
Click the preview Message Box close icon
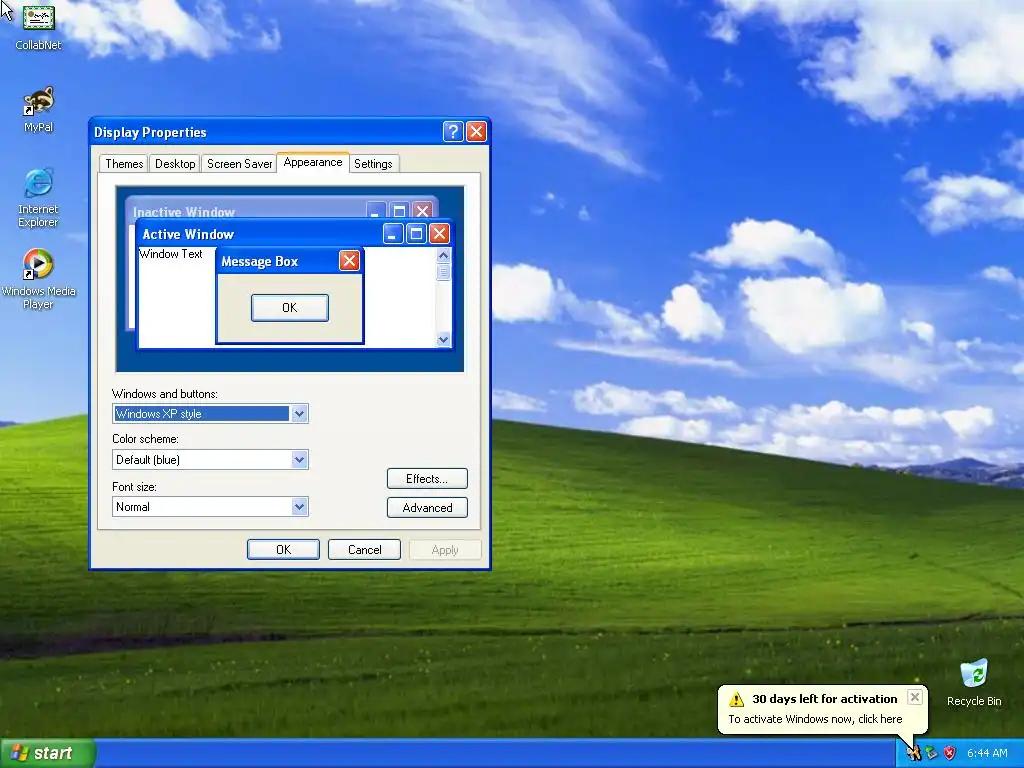pyautogui.click(x=349, y=261)
